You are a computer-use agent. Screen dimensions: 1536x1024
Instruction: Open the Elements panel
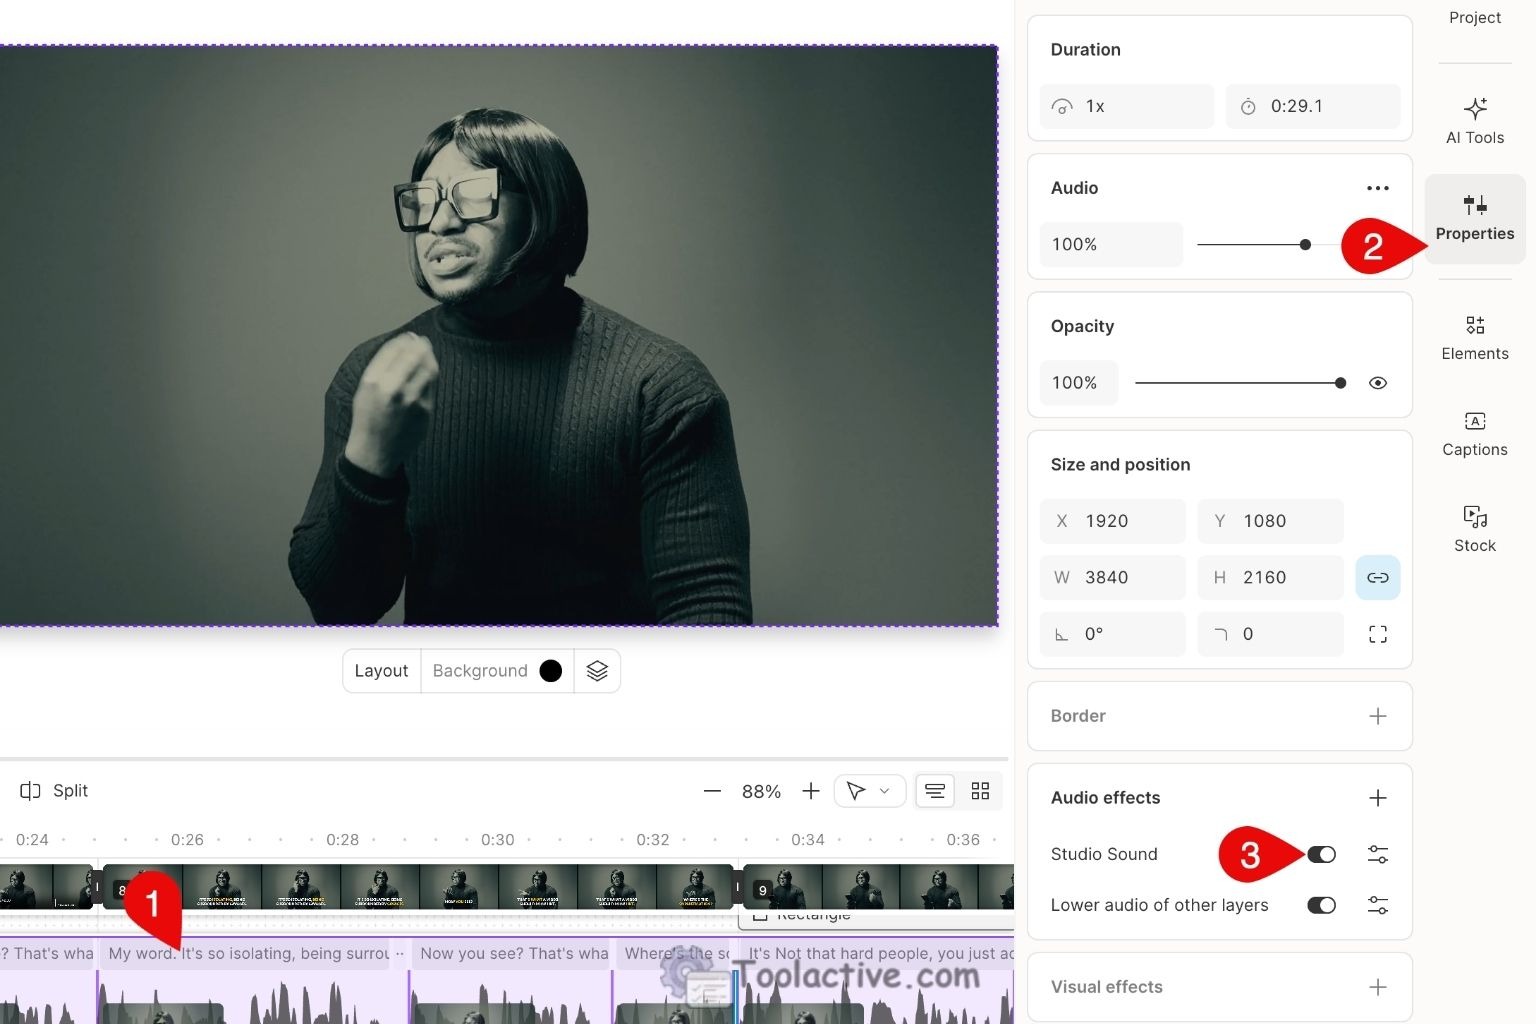[1474, 337]
